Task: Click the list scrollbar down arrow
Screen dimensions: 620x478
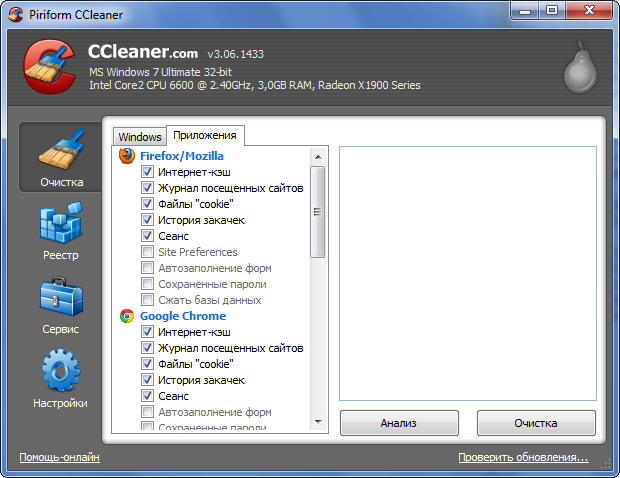Action: [318, 422]
